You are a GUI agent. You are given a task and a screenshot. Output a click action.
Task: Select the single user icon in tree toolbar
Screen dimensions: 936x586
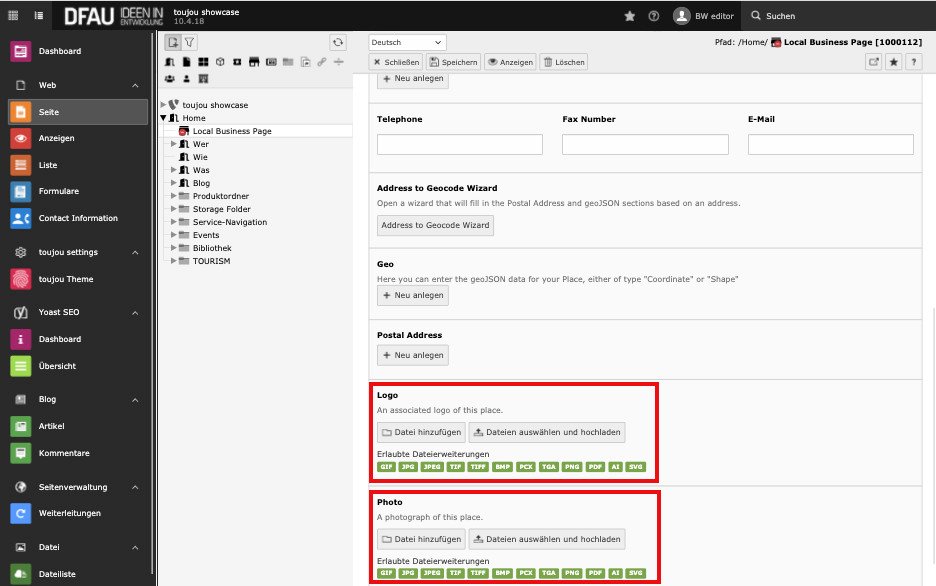tap(187, 79)
